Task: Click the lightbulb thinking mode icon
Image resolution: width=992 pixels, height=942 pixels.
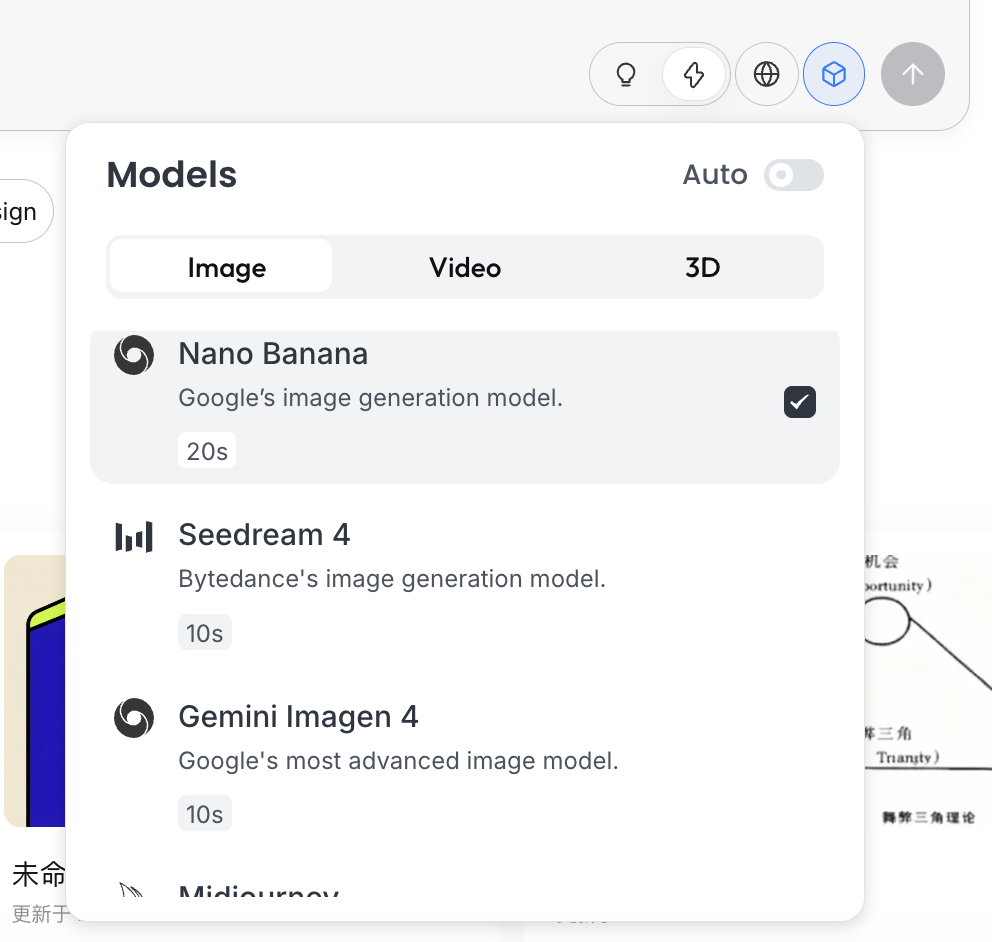Action: click(x=626, y=74)
